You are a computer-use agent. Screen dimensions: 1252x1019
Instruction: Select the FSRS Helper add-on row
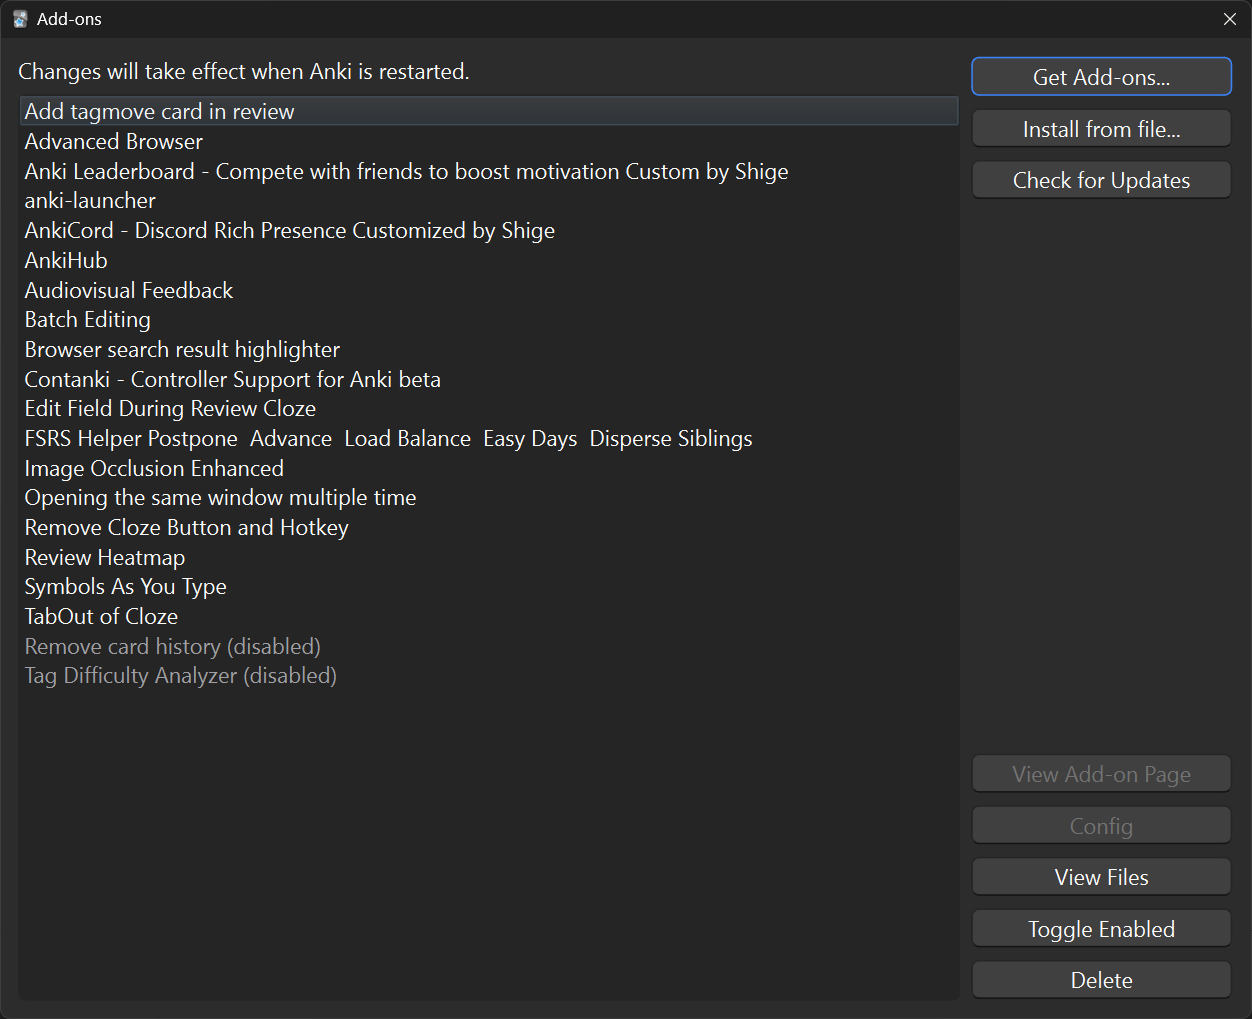[x=489, y=438]
